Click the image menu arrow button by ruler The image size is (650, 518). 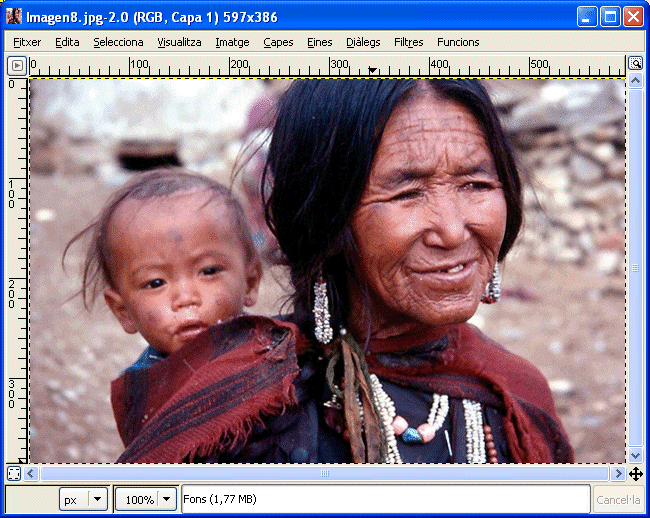click(x=17, y=65)
